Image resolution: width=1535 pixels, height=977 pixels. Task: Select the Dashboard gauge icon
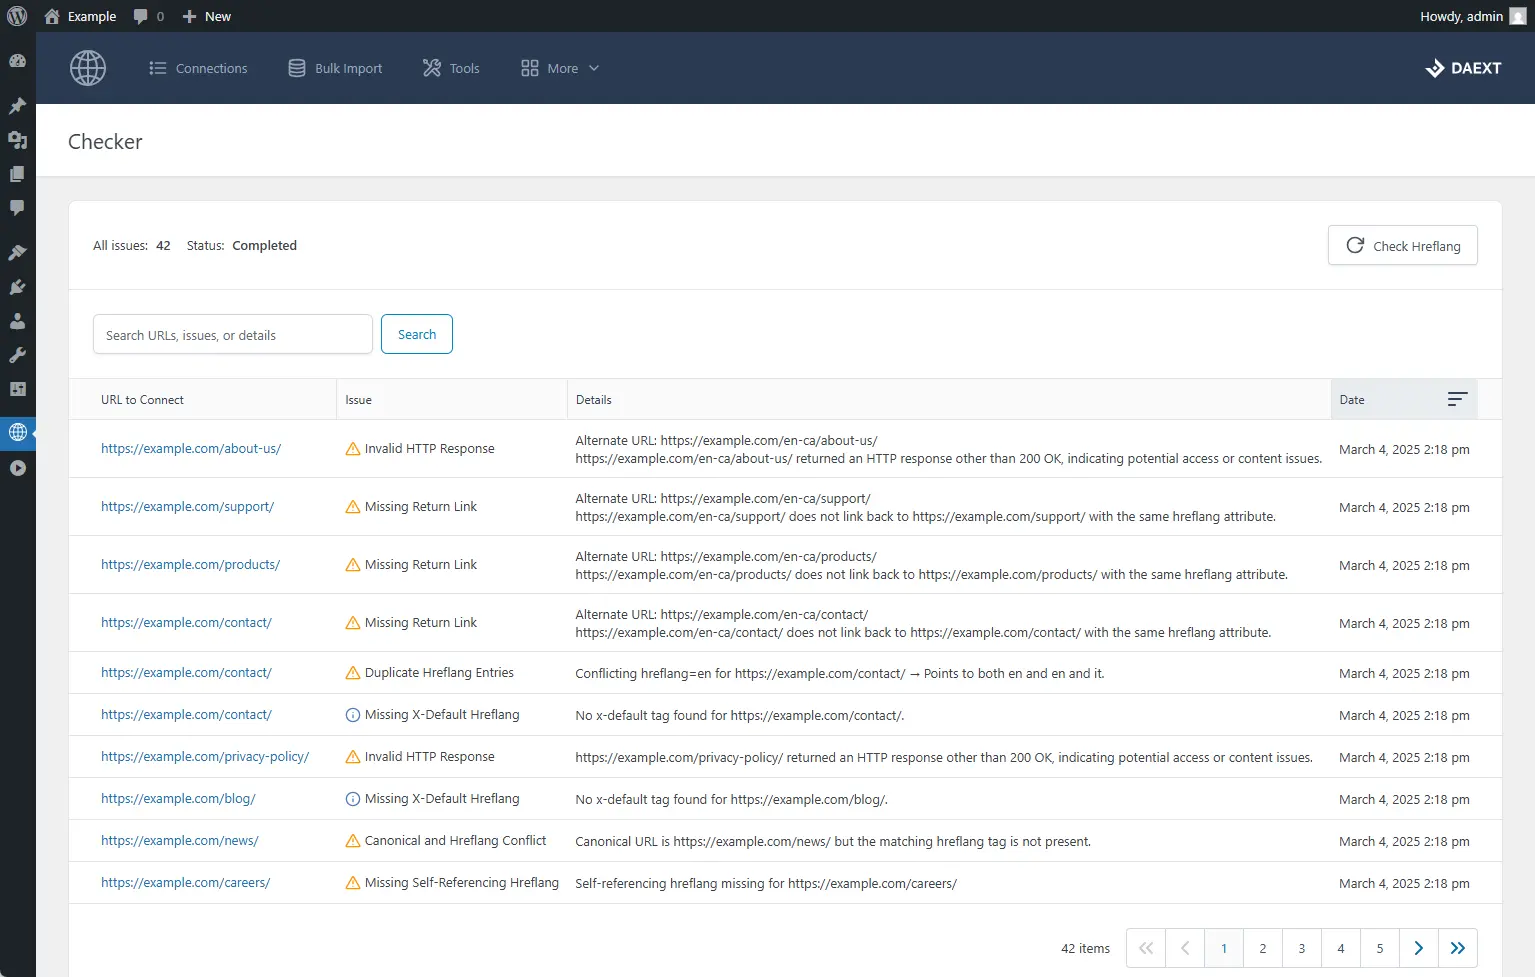coord(17,61)
